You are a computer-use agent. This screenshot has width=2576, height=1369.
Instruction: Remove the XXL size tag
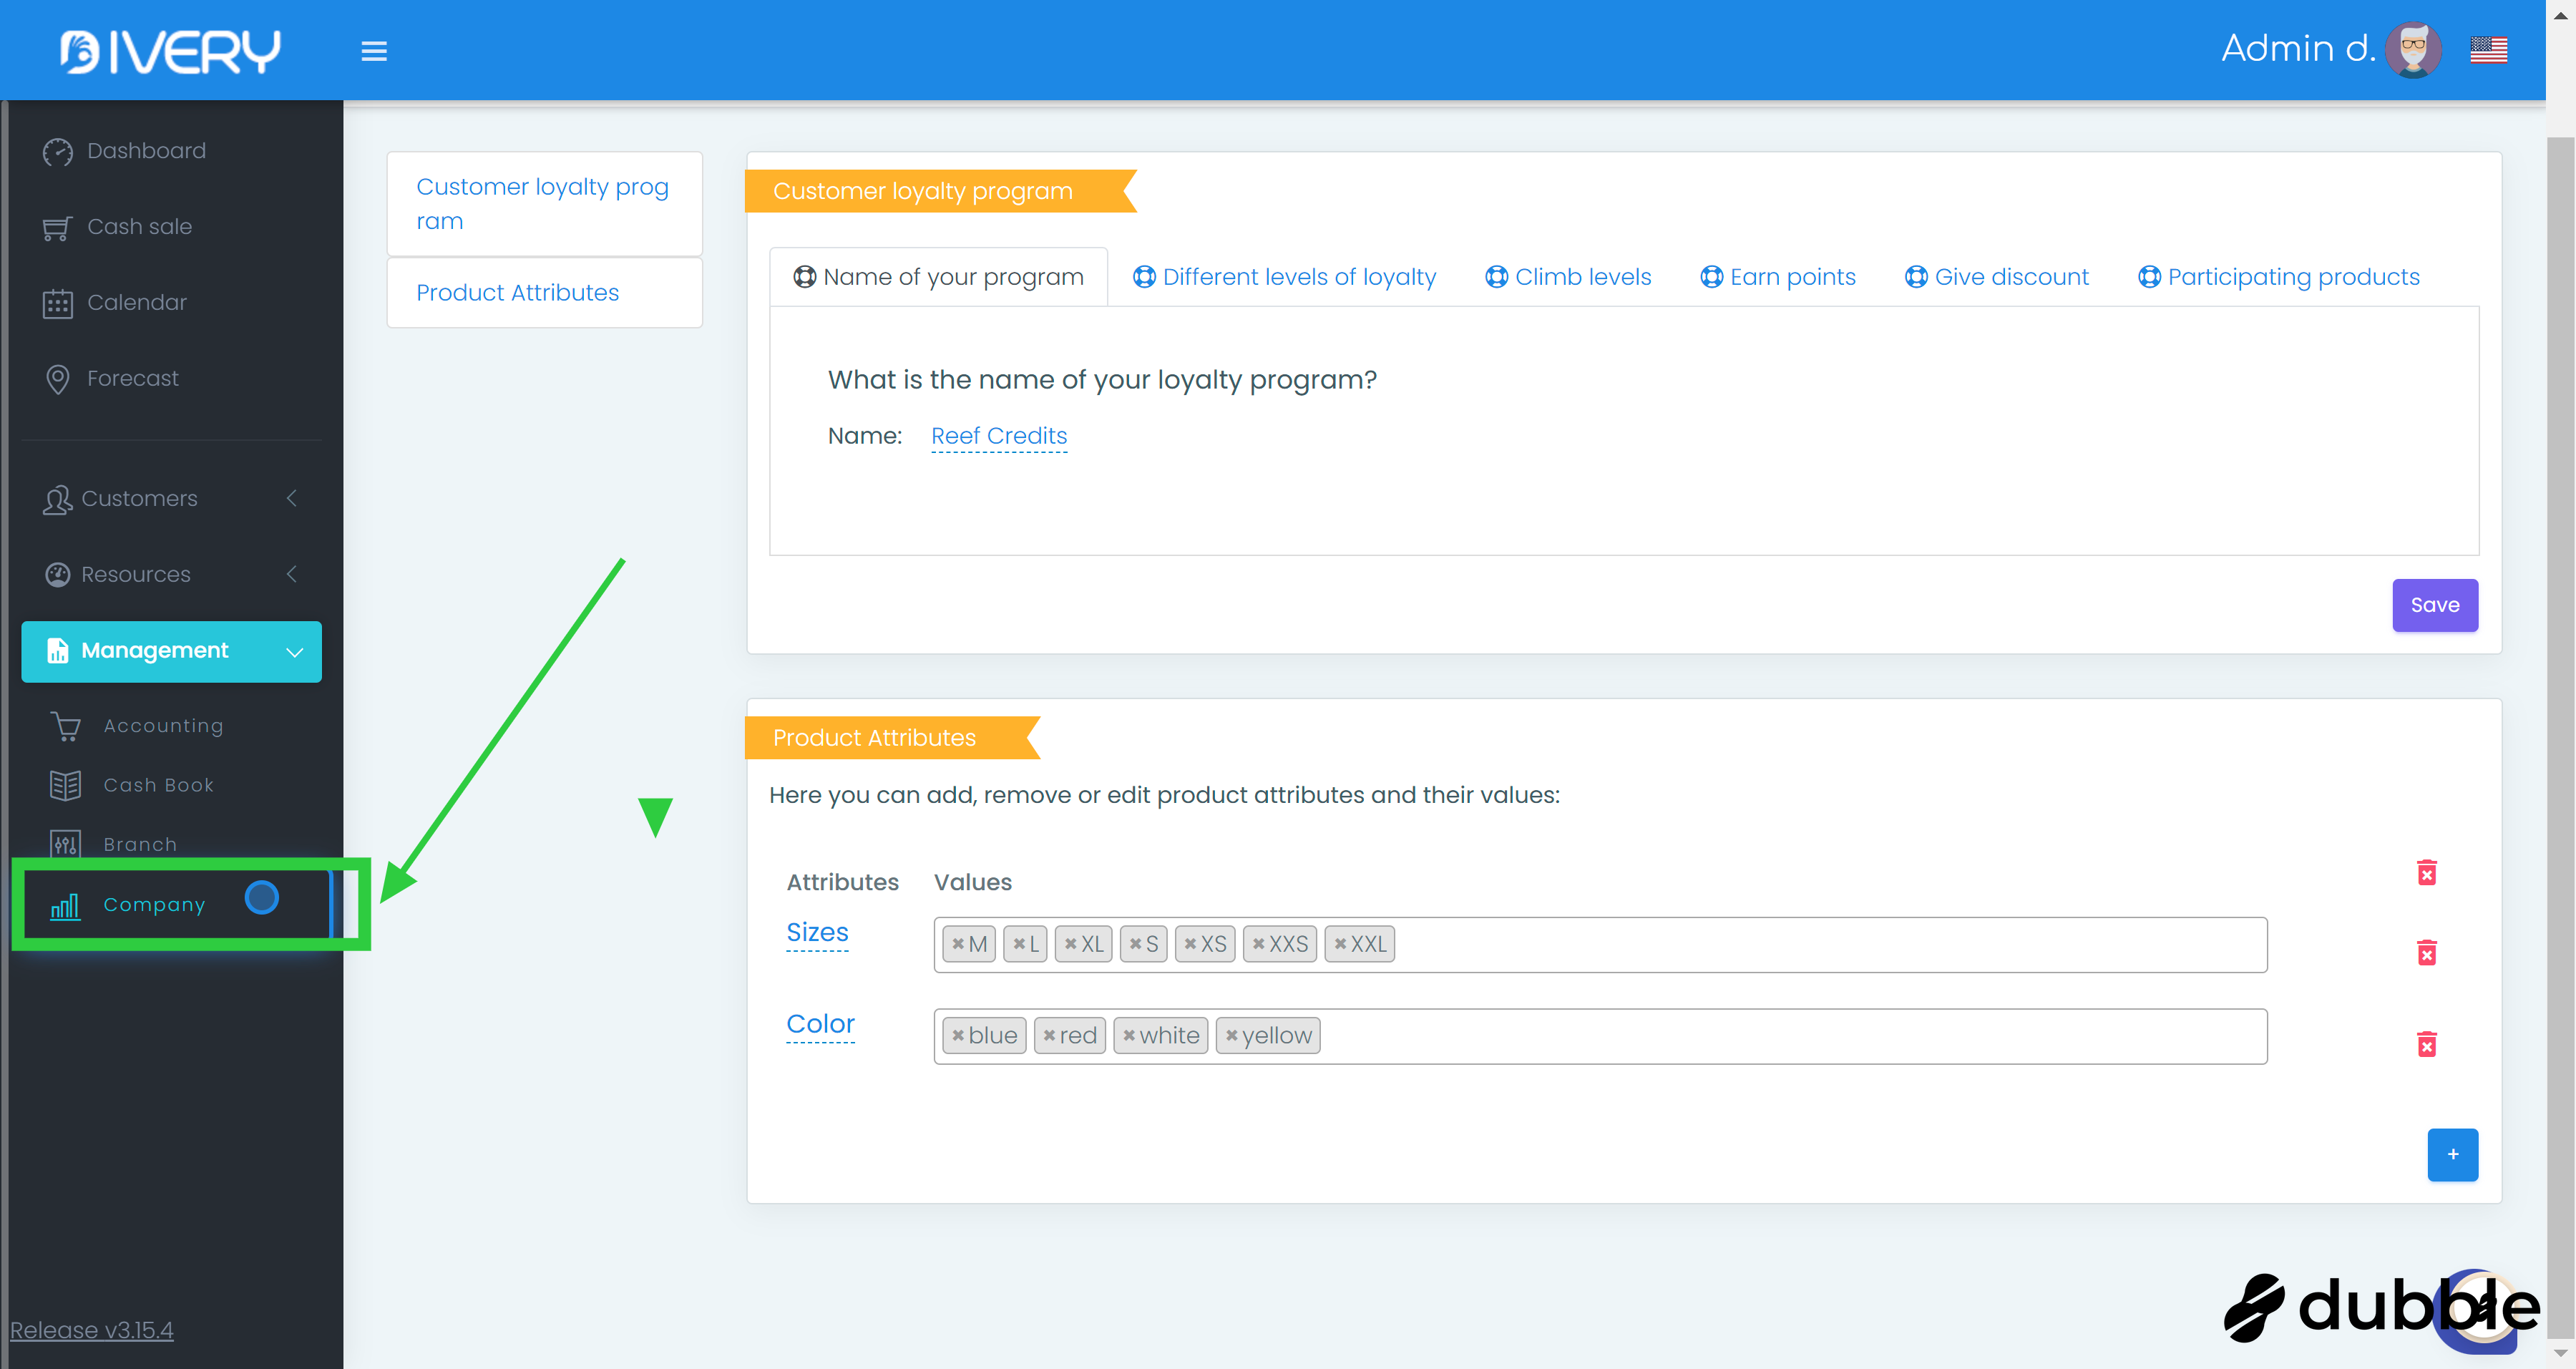(x=1341, y=944)
